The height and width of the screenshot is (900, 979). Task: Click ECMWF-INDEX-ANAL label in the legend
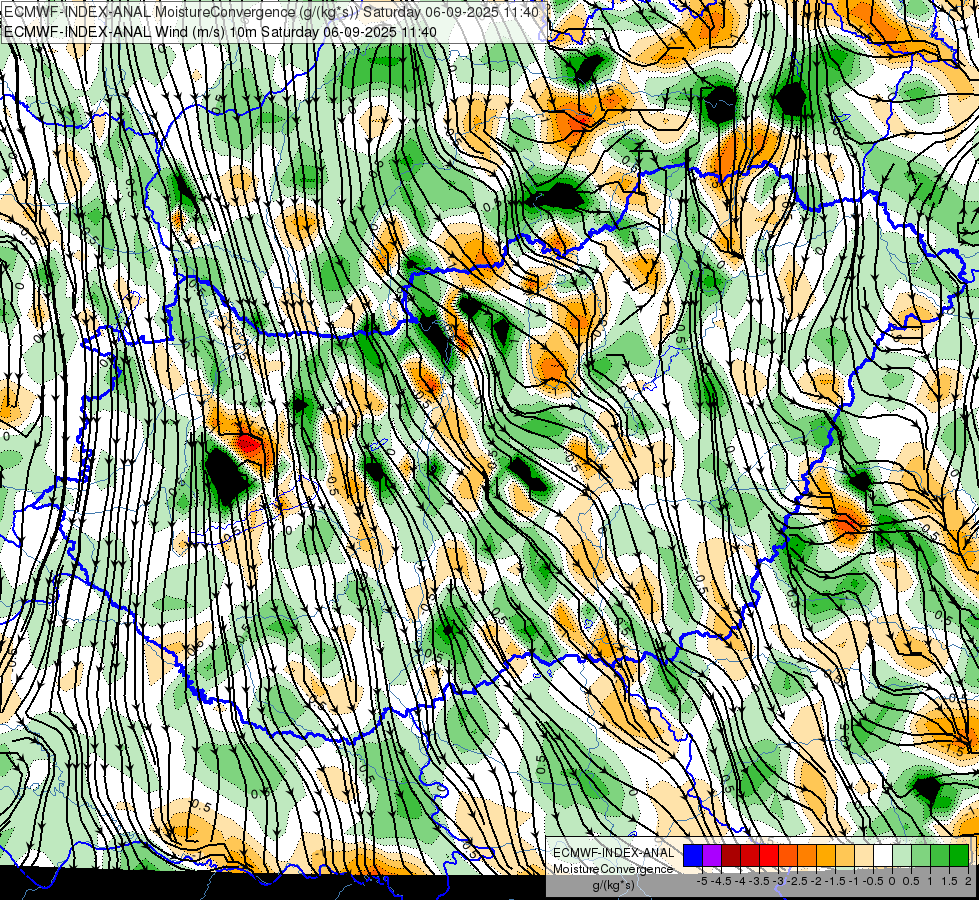(x=613, y=853)
